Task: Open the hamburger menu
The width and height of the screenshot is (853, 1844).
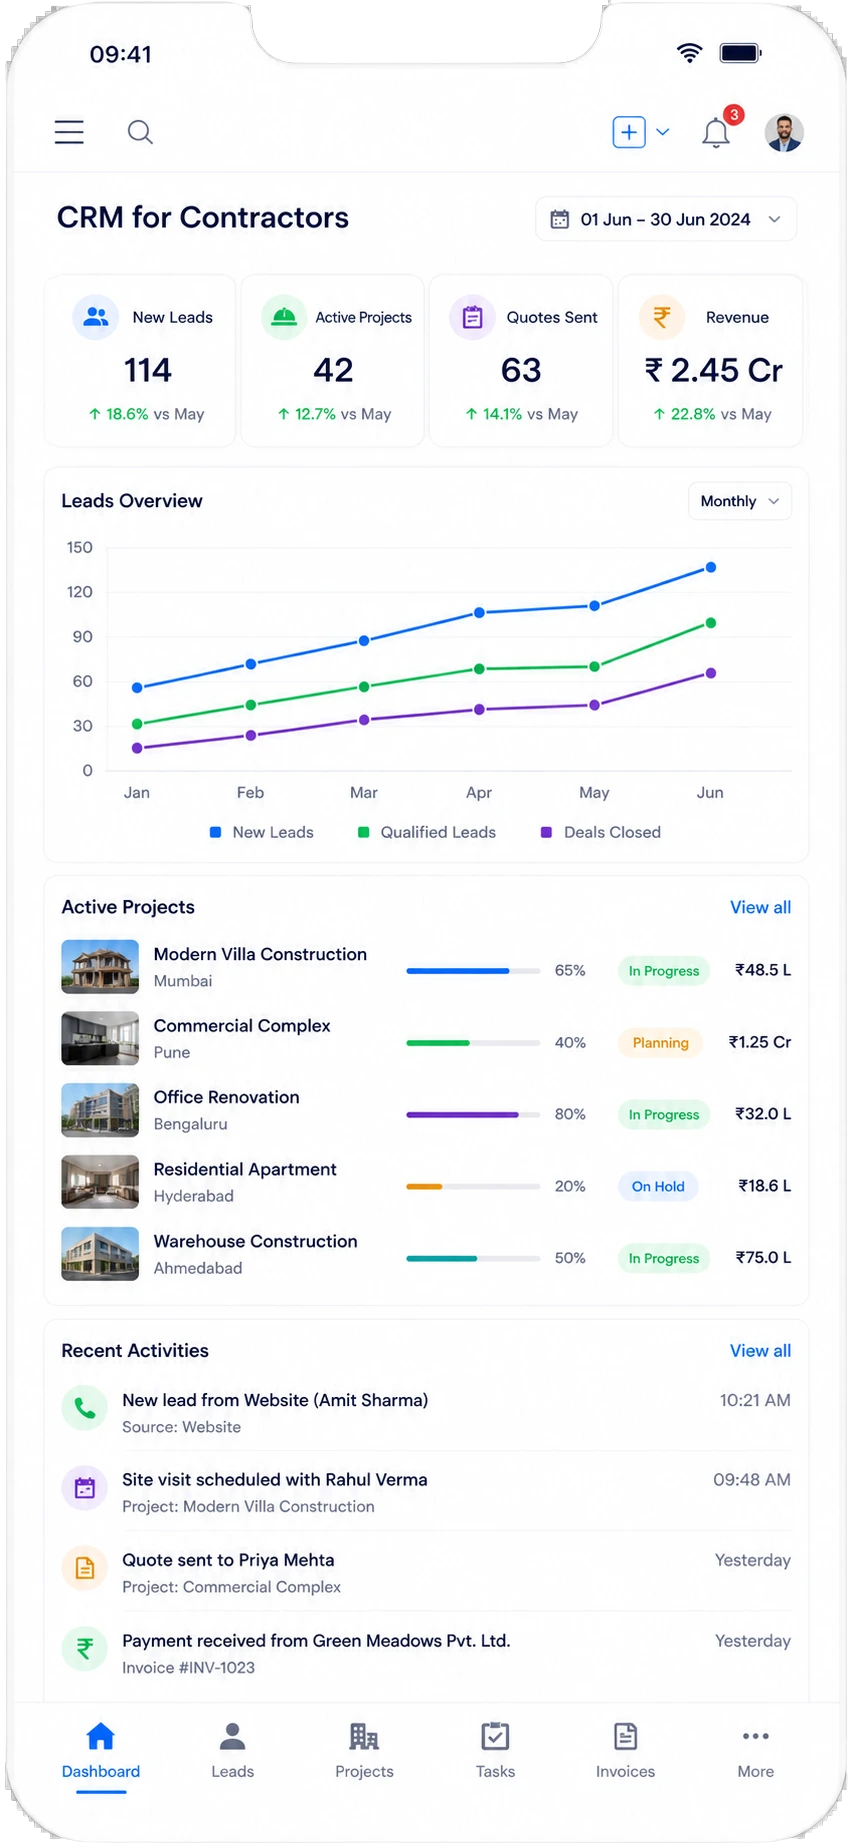Action: pos(69,132)
